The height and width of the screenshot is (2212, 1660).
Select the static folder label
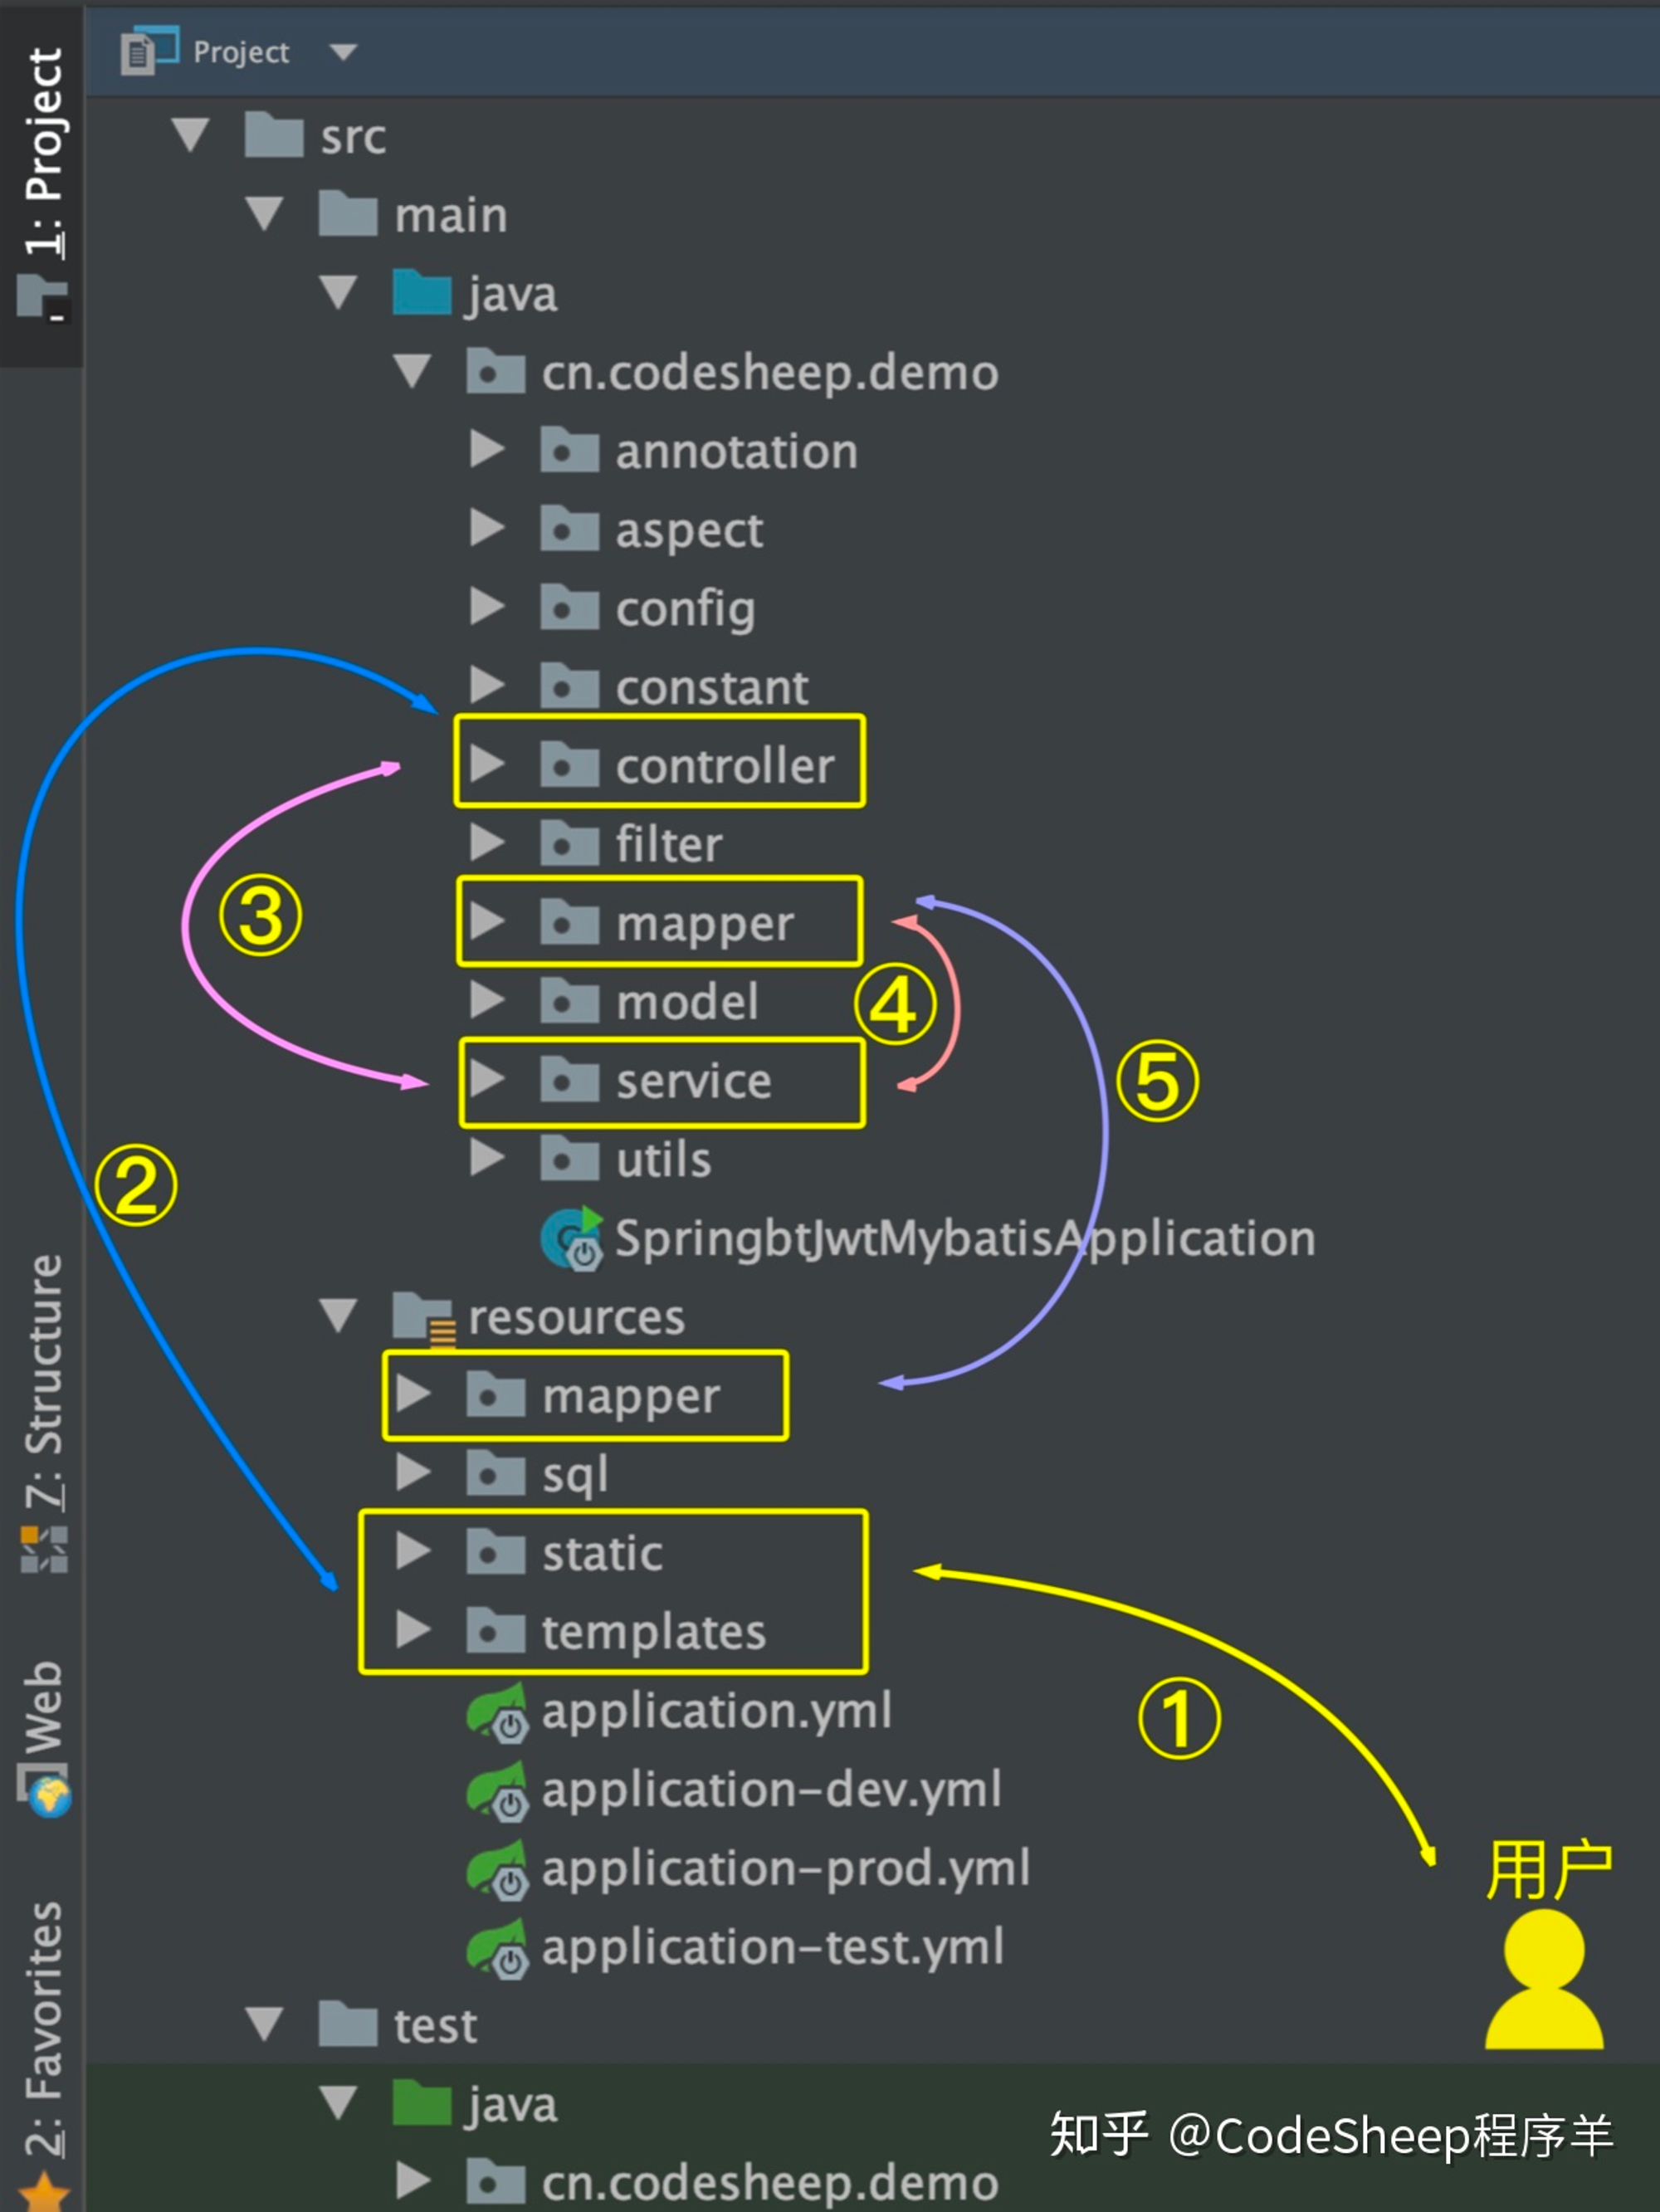pyautogui.click(x=602, y=1553)
